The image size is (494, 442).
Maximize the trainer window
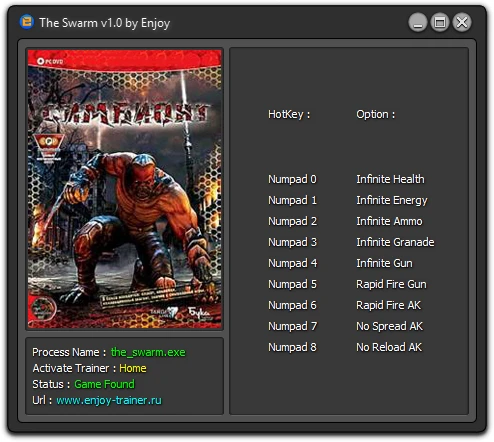click(440, 23)
